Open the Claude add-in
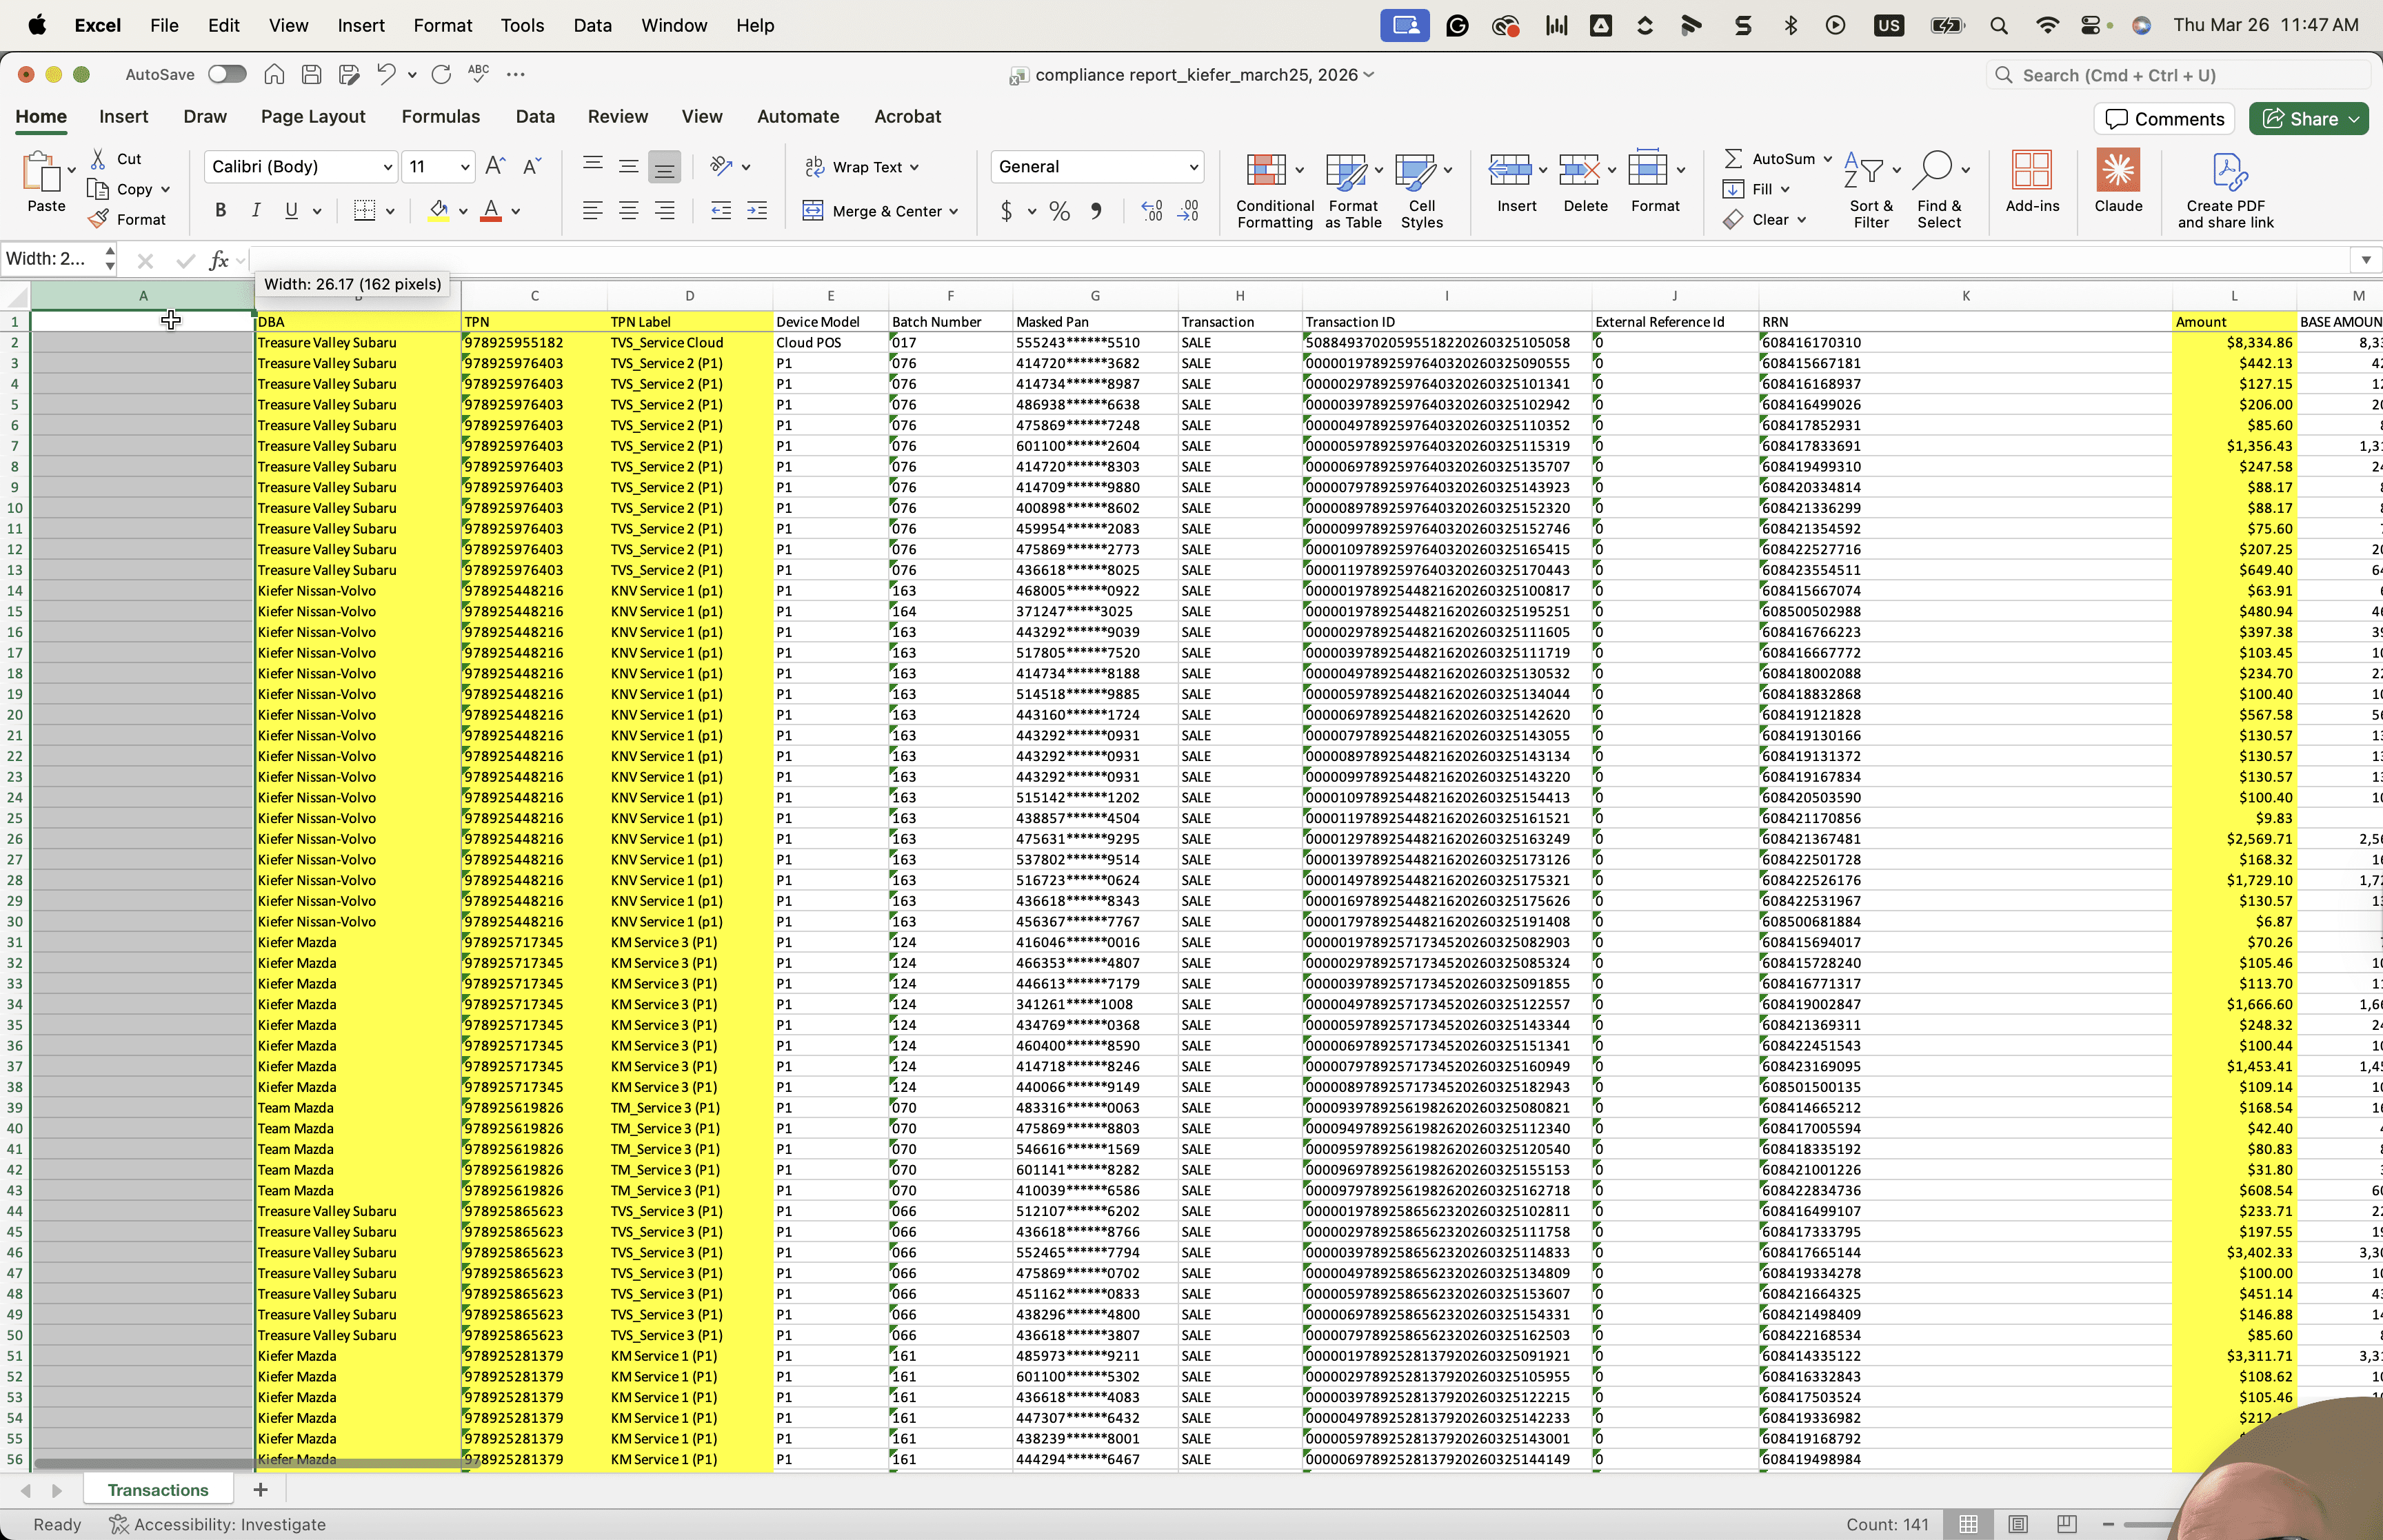 [2118, 181]
